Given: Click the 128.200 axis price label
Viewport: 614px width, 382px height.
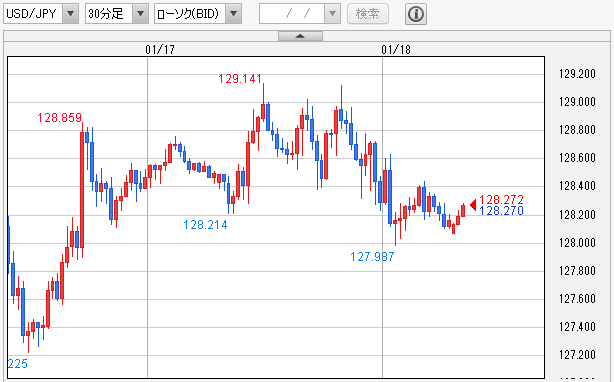Looking at the screenshot, I should (577, 214).
